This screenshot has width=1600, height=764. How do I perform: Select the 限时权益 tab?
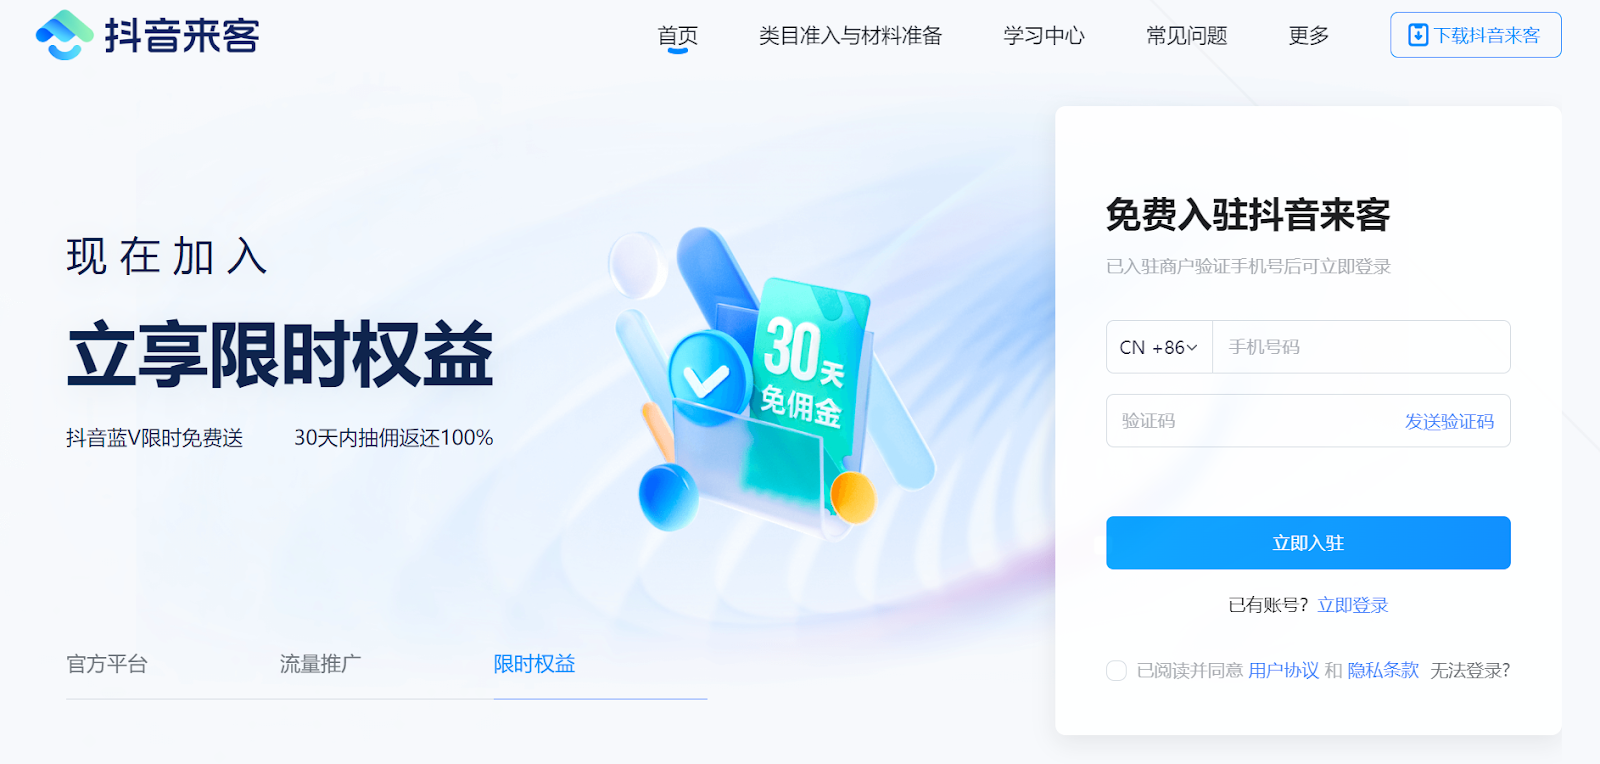tap(534, 664)
